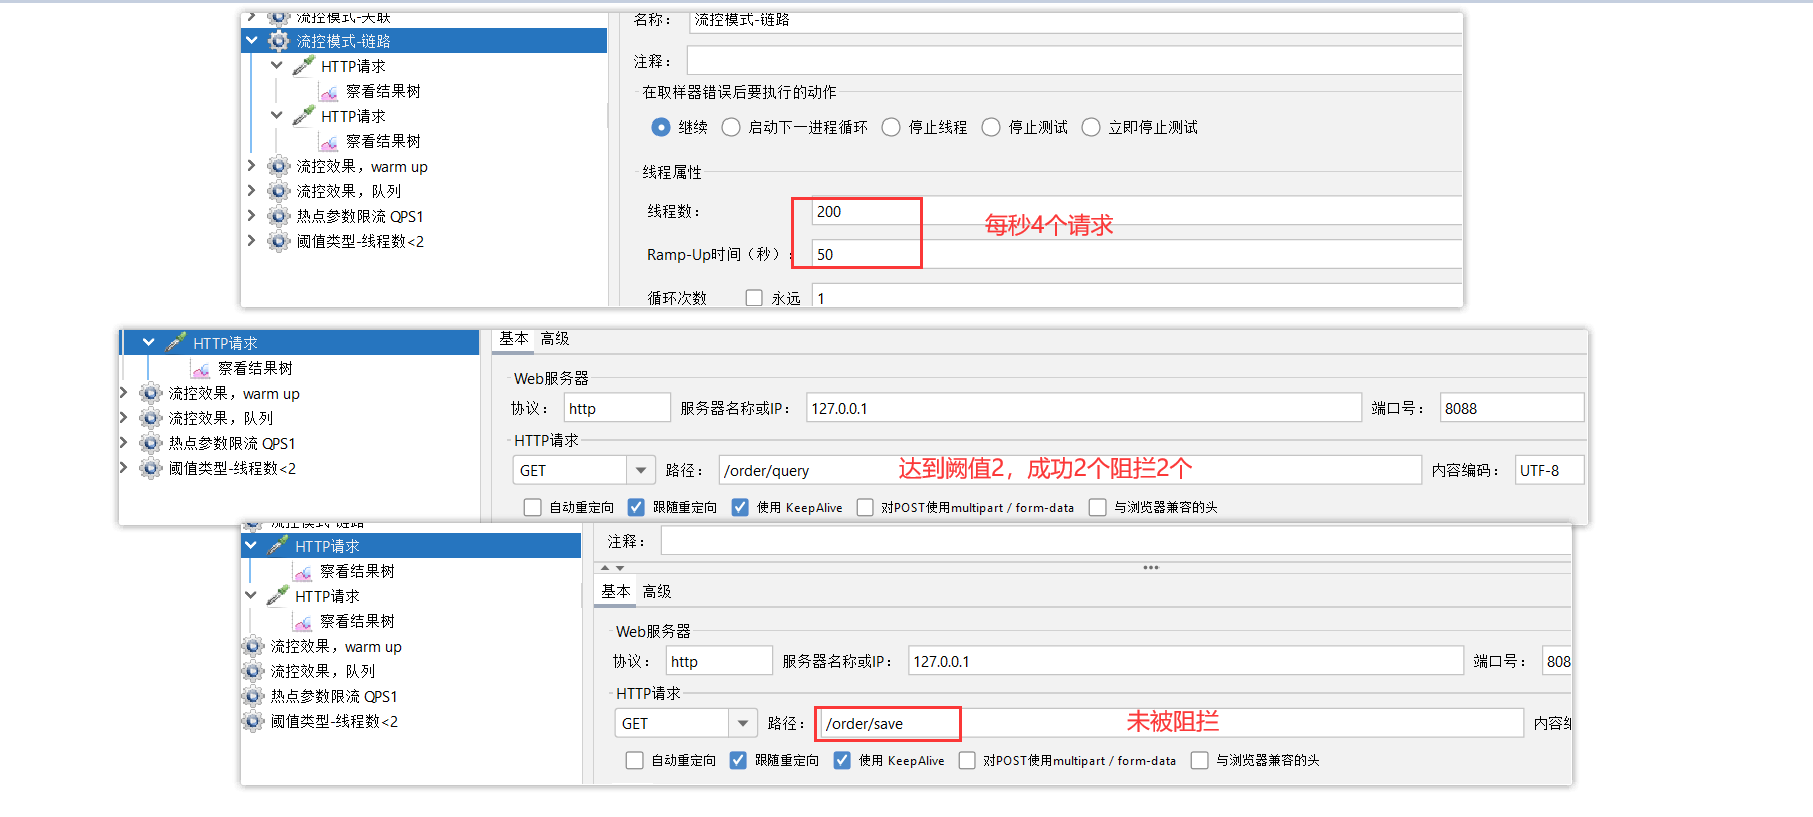Switch to 高级 tab above /order/query
The image size is (1813, 817).
tap(555, 339)
